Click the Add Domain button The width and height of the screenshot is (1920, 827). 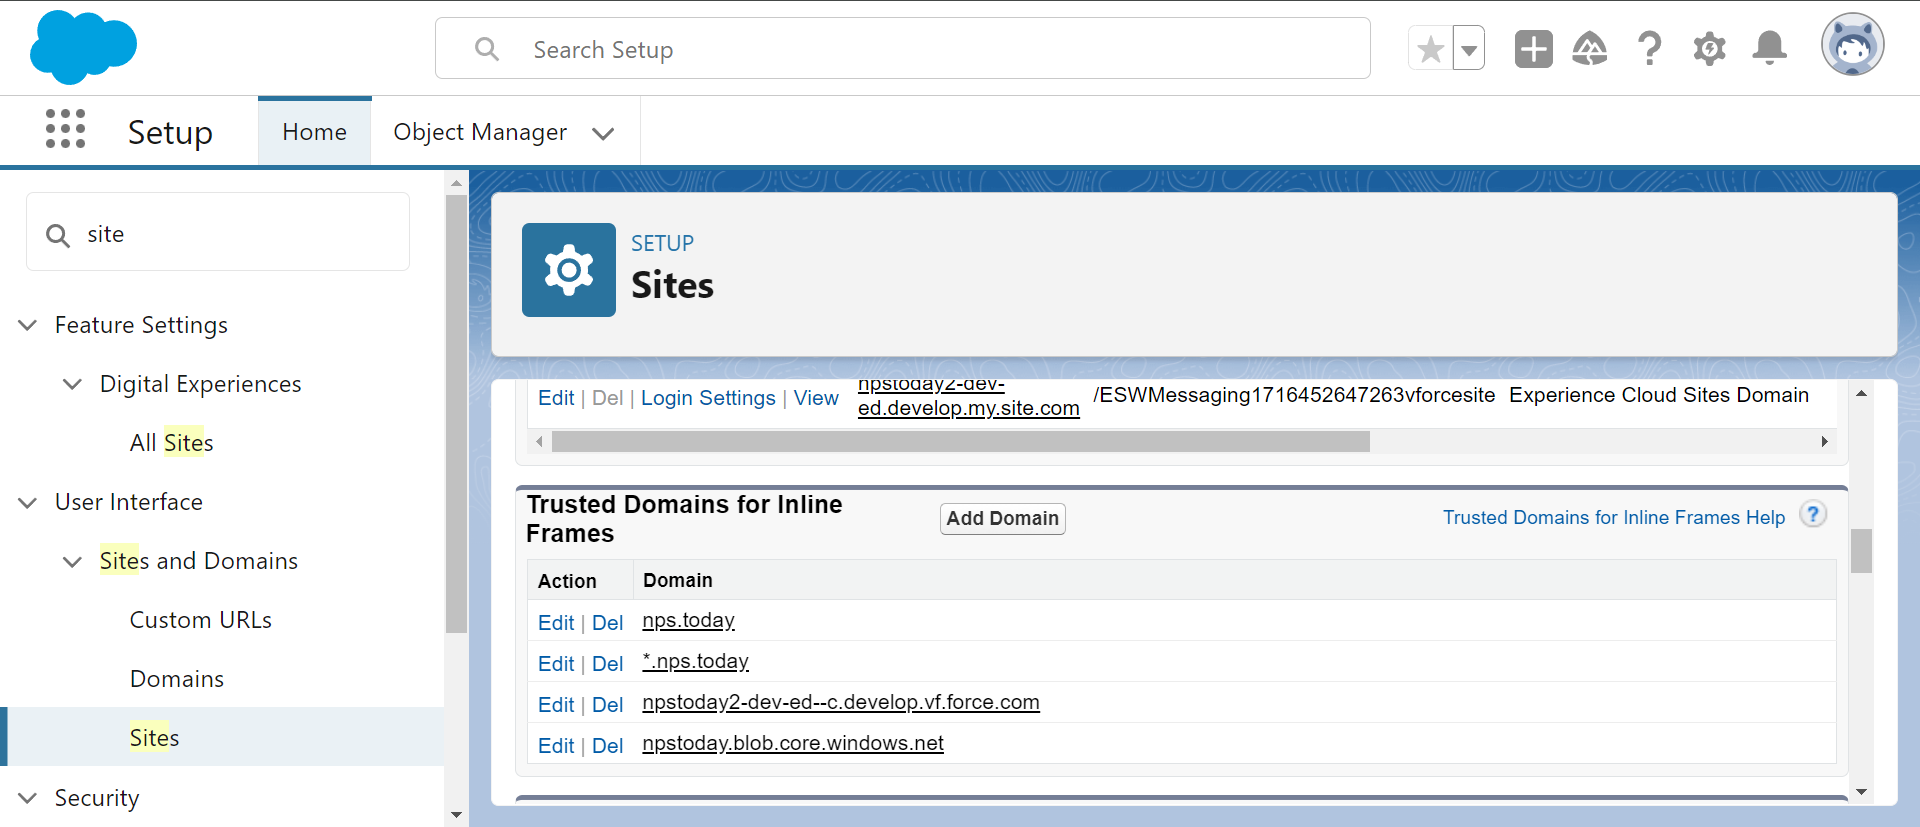(x=1003, y=518)
